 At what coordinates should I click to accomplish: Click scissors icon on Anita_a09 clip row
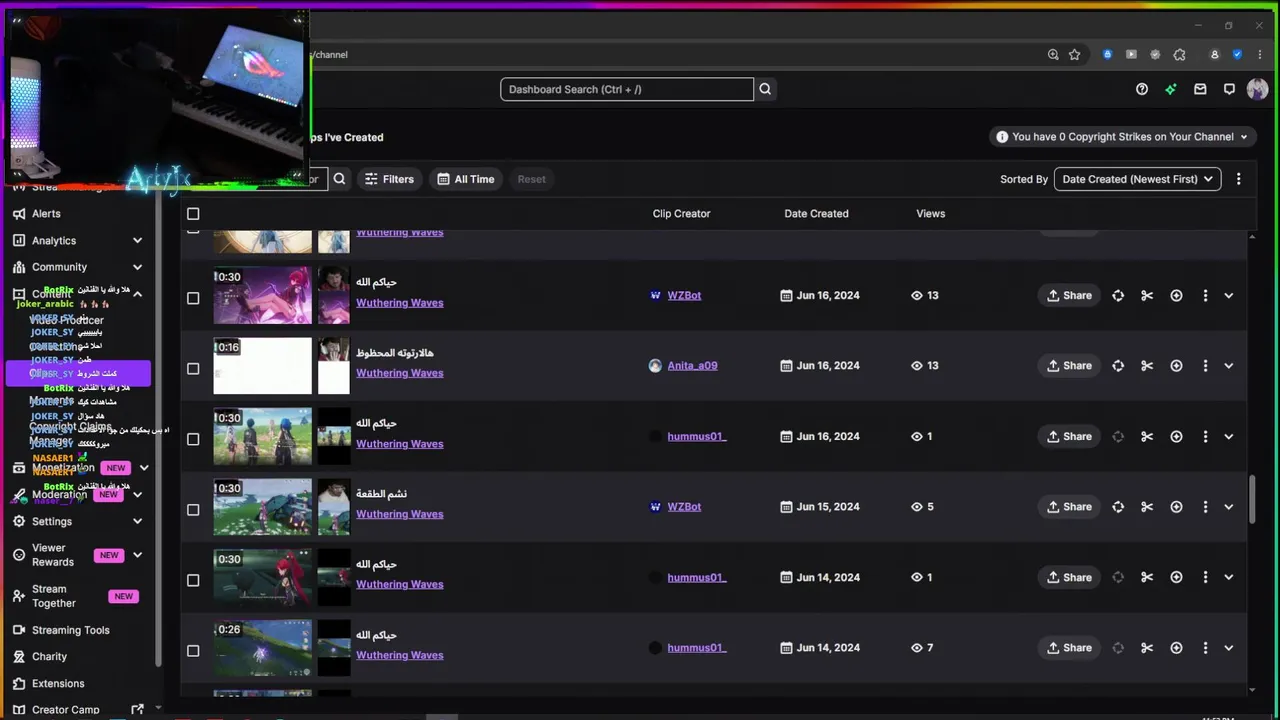(x=1147, y=366)
